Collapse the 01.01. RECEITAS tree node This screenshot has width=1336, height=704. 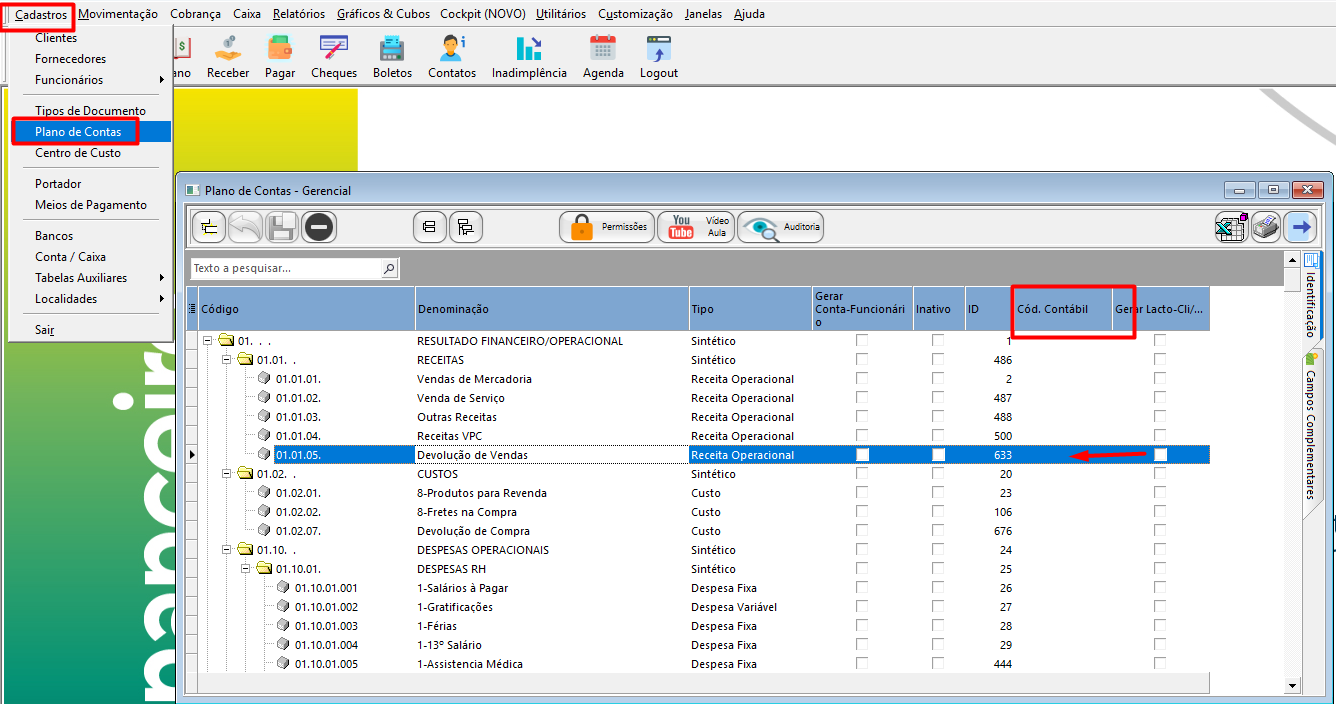226,360
